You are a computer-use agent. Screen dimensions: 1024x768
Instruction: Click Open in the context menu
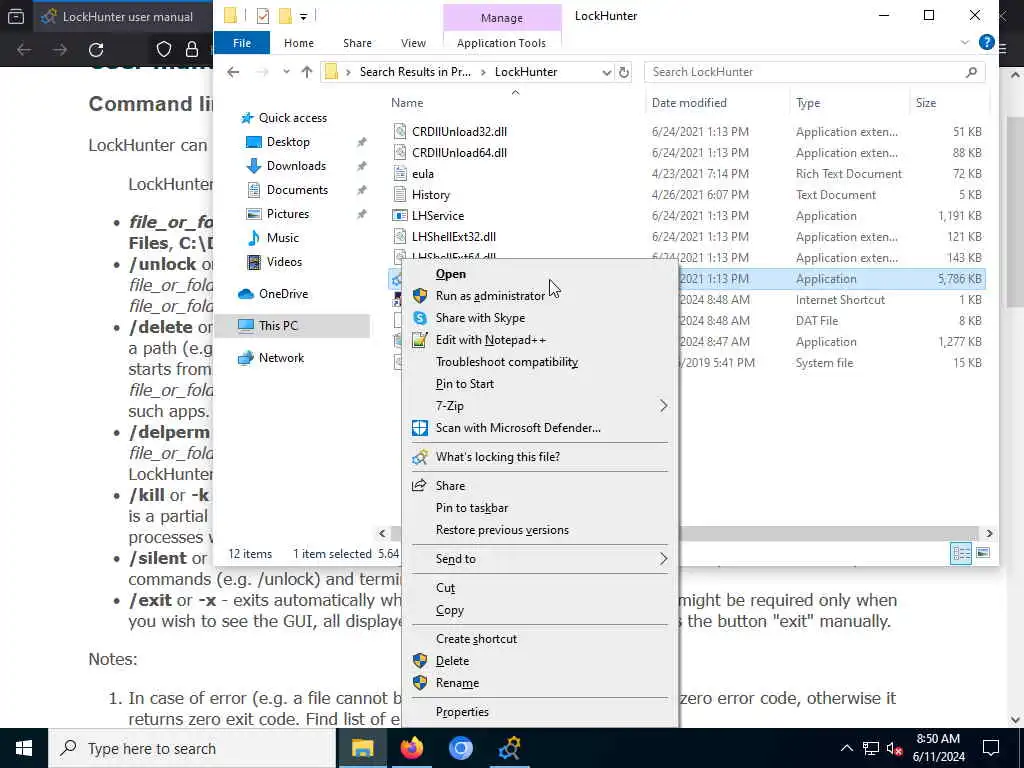450,274
